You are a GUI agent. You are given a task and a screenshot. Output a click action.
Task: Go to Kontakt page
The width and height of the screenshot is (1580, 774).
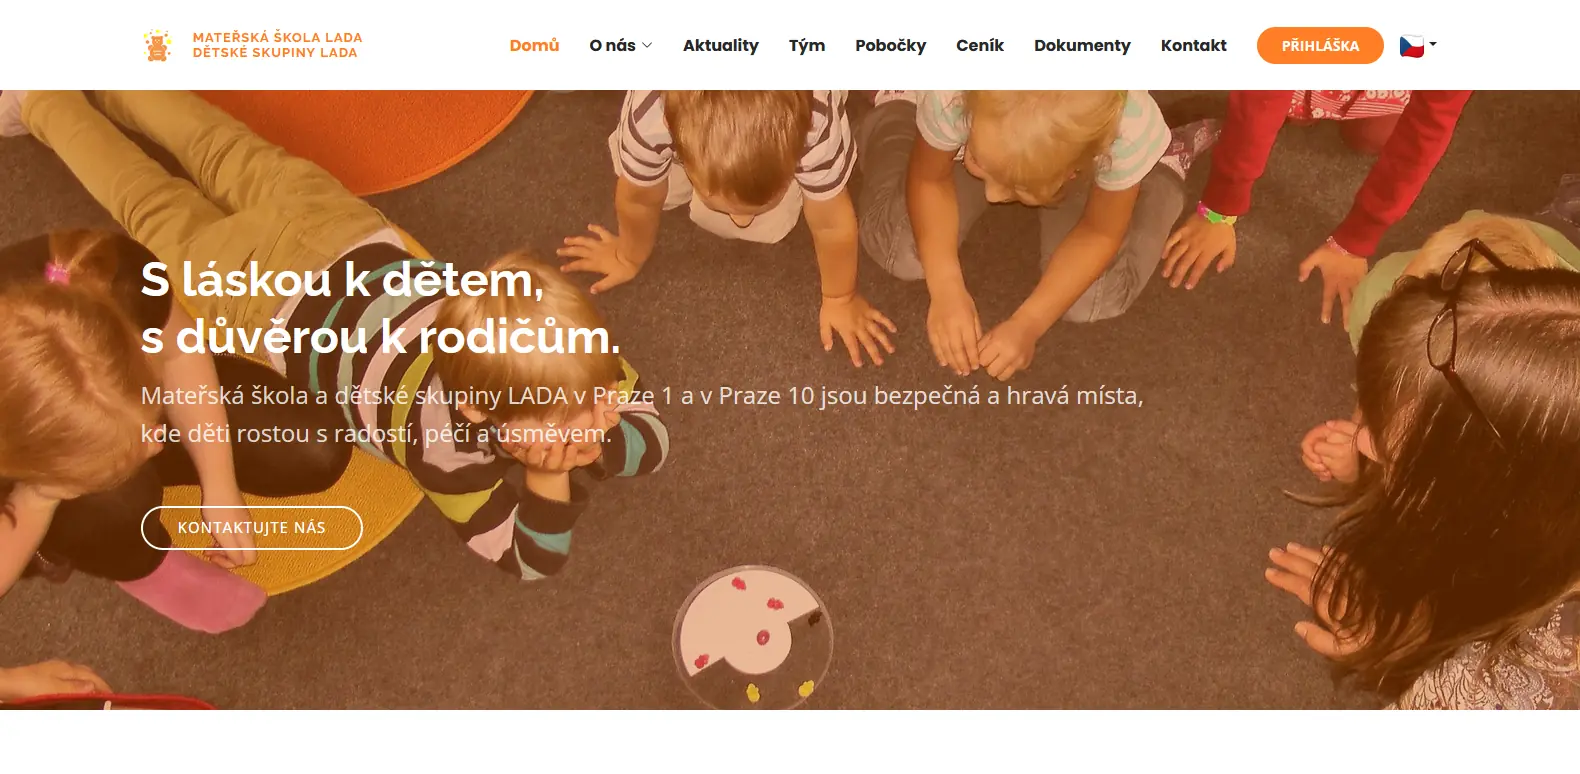tap(1193, 45)
